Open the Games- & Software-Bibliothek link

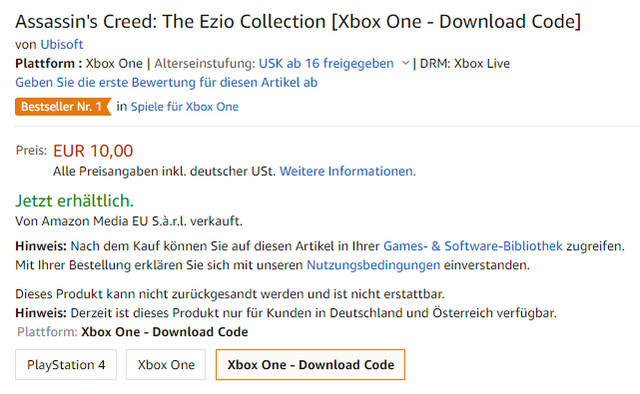(473, 246)
